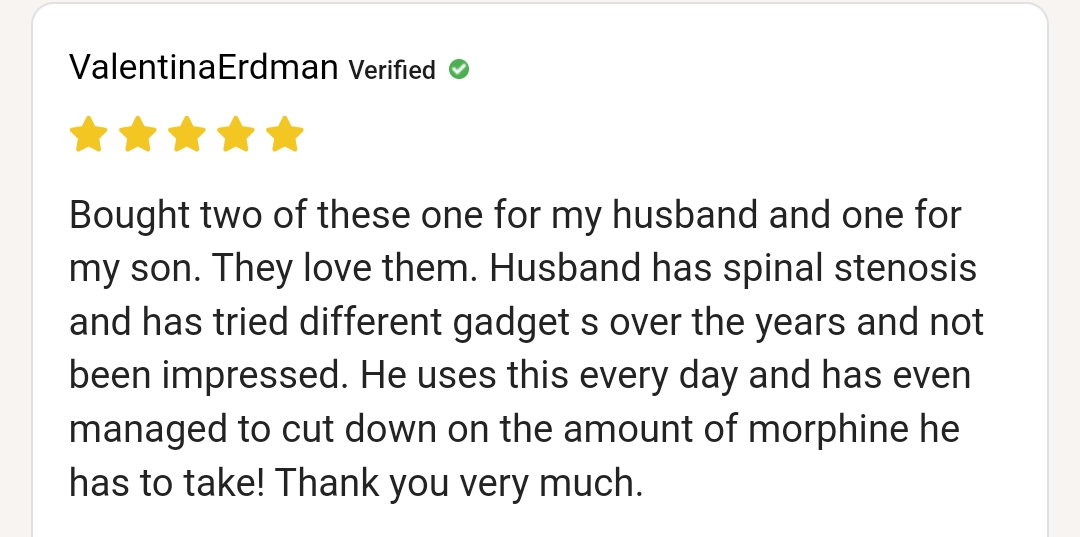Click the fifth rating star
The height and width of the screenshot is (537, 1080).
point(285,134)
